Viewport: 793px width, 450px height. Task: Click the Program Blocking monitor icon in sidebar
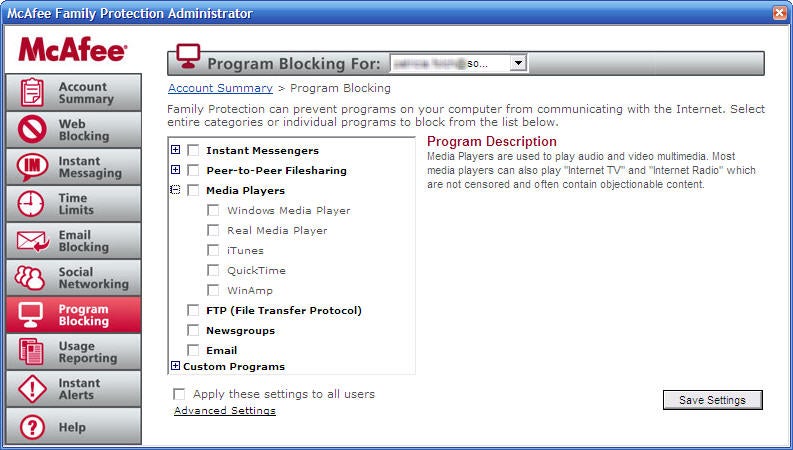31,314
